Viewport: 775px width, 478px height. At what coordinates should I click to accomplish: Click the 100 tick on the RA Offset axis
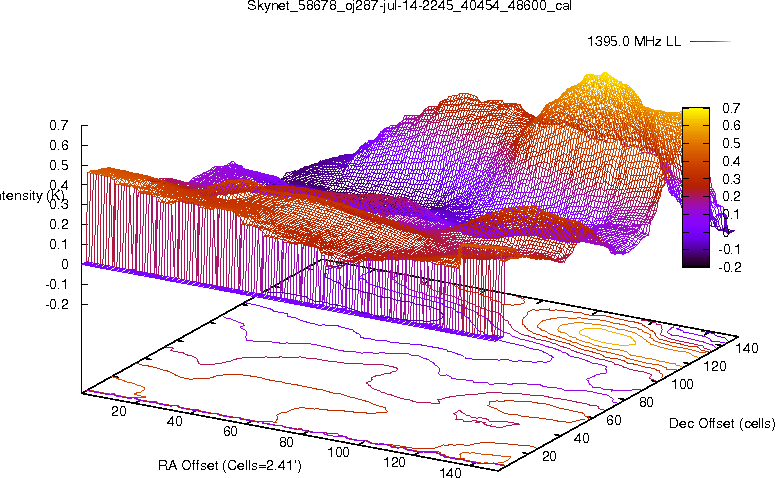pos(339,452)
